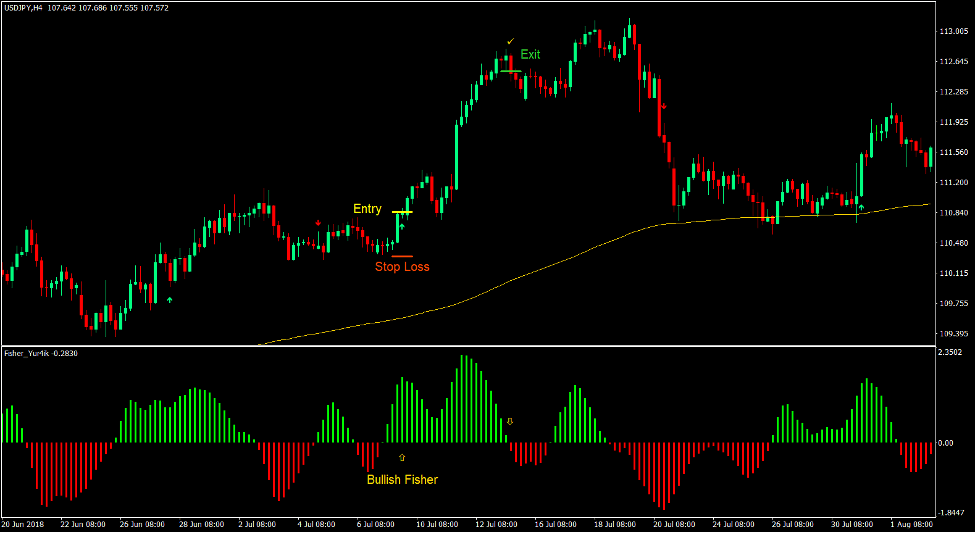Select the 112.285 price axis label
This screenshot has width=977, height=533.
[953, 92]
